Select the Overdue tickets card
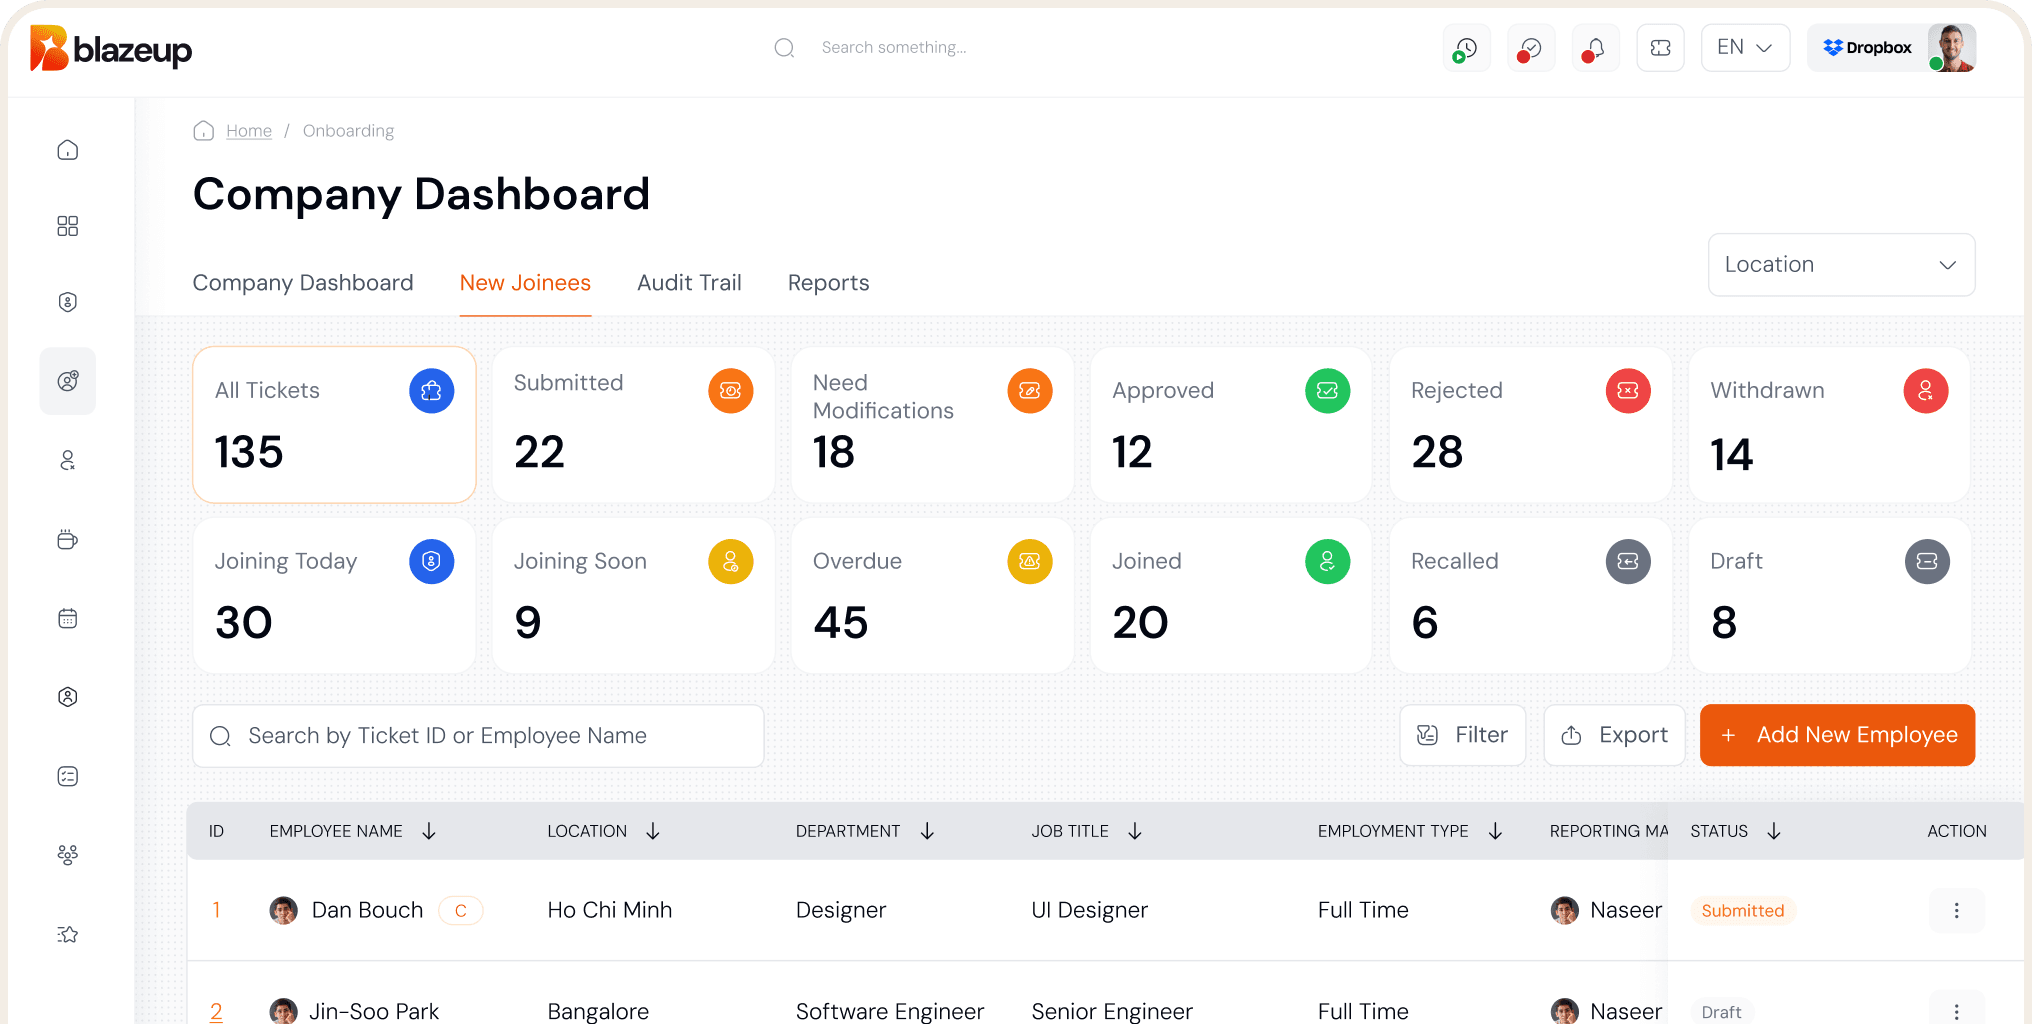 (931, 595)
